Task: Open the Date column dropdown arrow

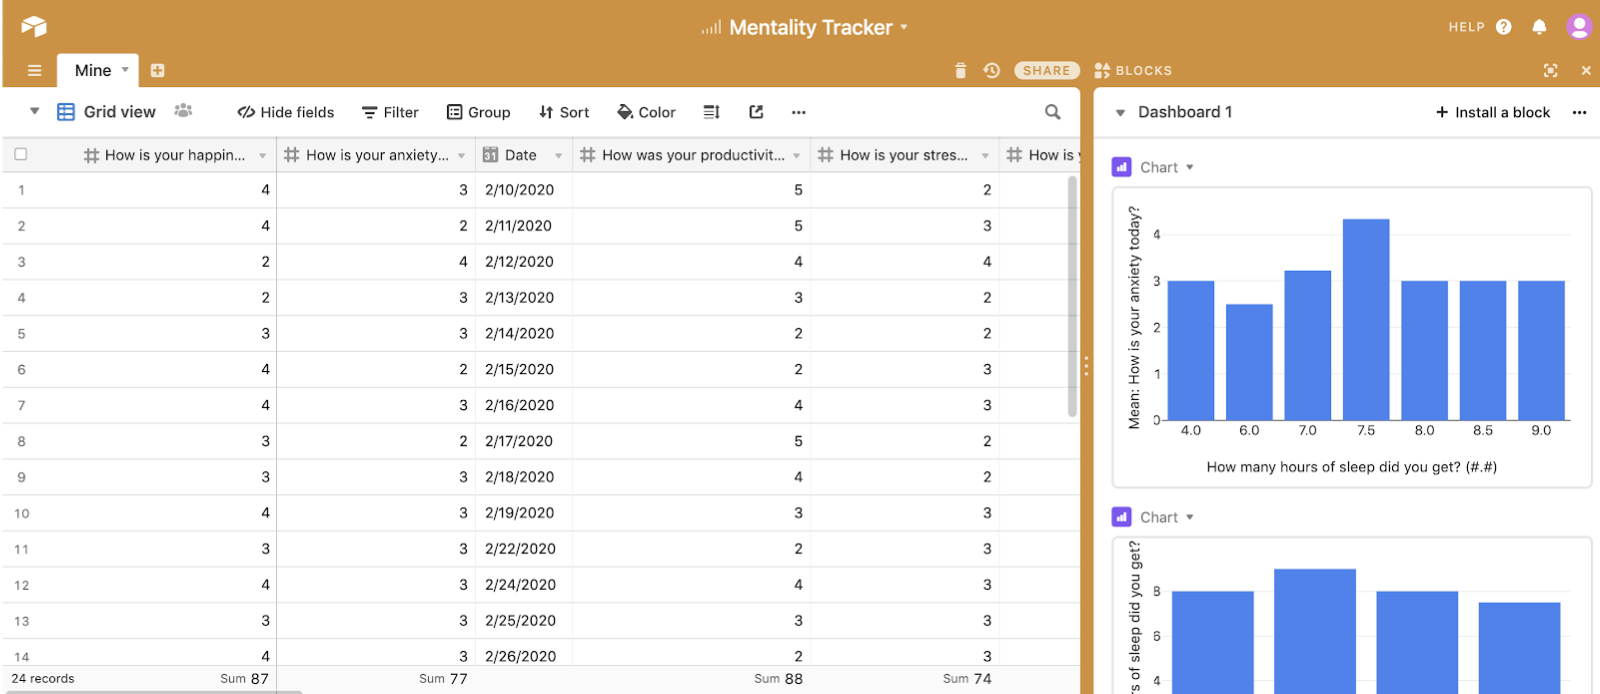Action: (x=559, y=156)
